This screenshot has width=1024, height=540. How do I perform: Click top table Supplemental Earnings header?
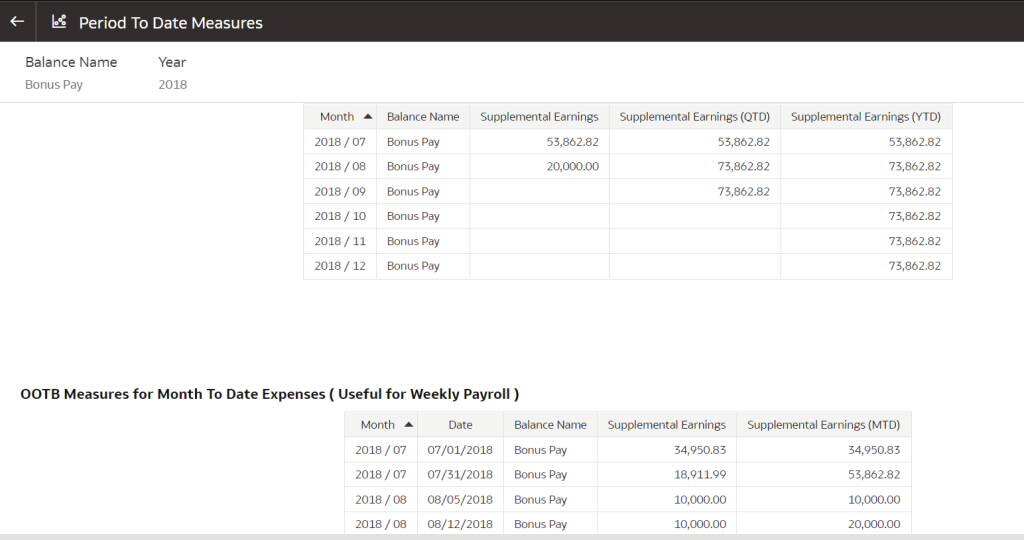(x=539, y=116)
